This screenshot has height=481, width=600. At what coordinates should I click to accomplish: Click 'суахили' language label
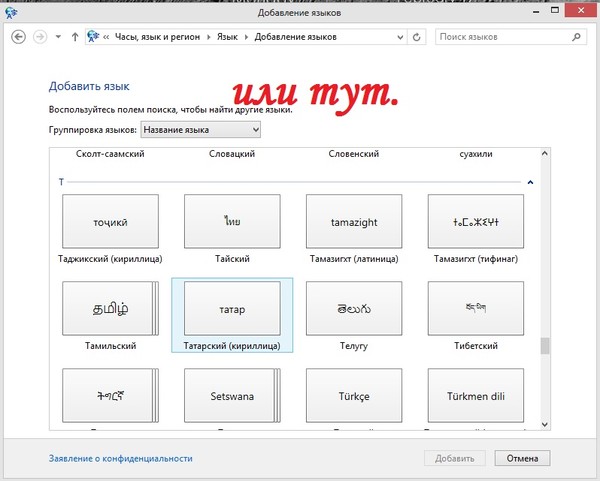476,154
